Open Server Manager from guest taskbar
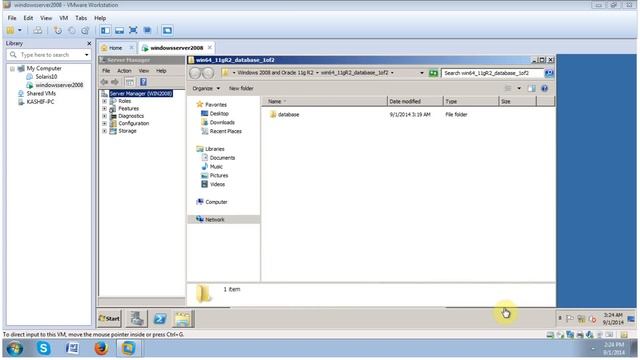Image resolution: width=640 pixels, height=360 pixels. pyautogui.click(x=137, y=318)
